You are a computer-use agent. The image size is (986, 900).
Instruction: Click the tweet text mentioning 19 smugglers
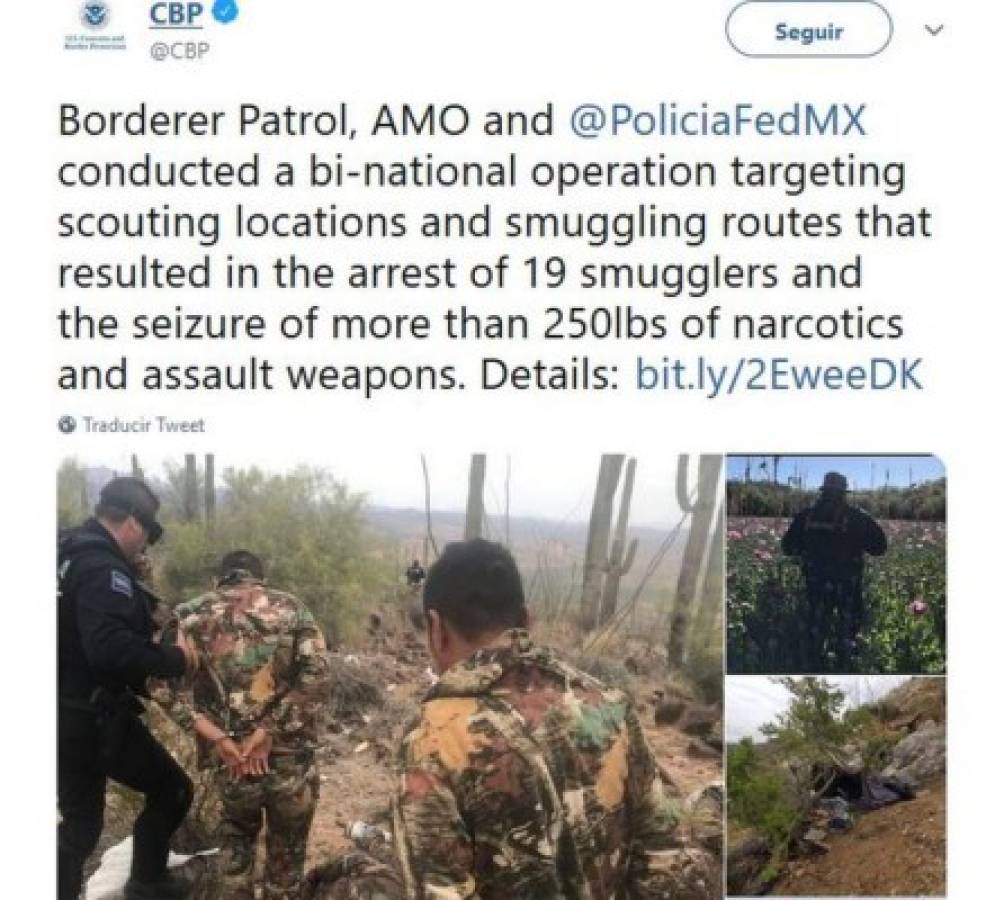pos(460,273)
